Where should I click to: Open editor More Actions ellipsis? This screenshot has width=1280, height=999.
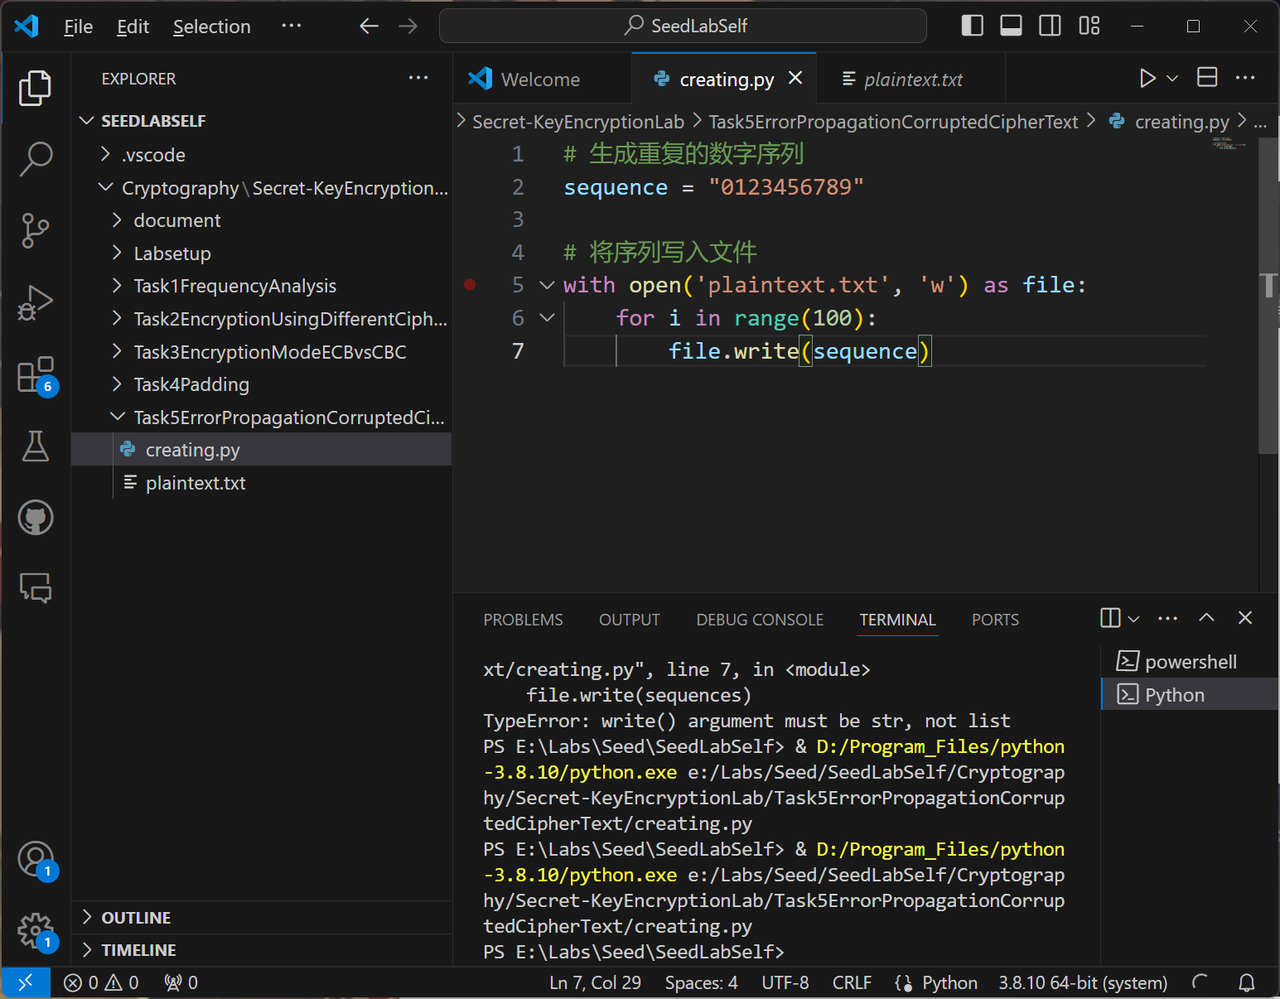pyautogui.click(x=1245, y=78)
